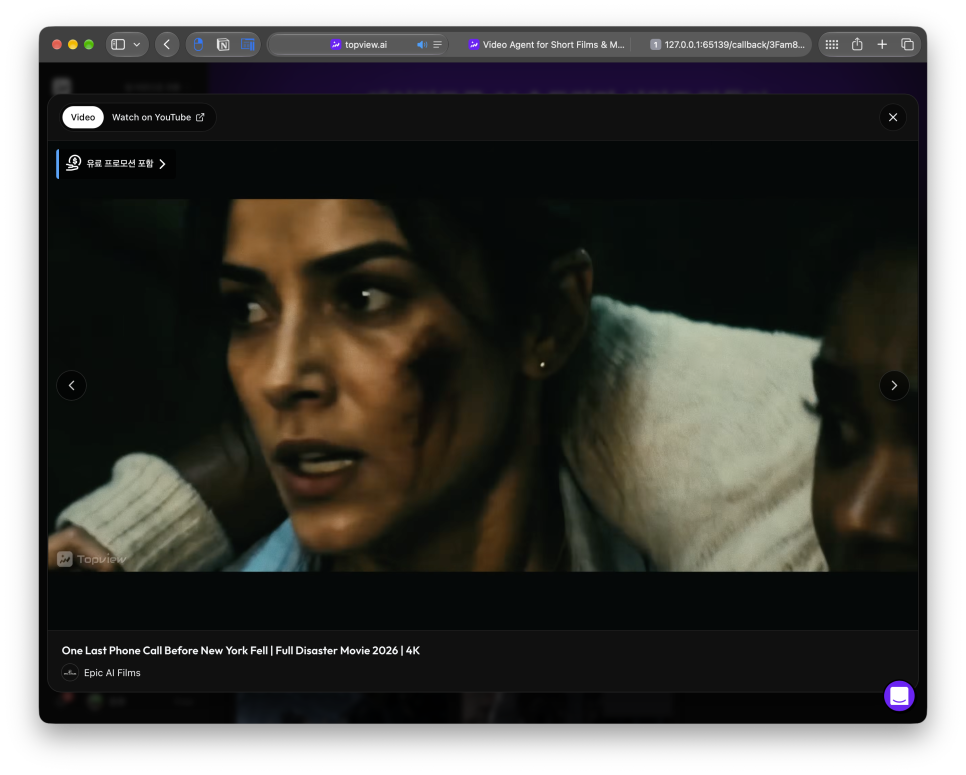Screen dimensions: 966x775
Task: Click the paid promotion dollar icon
Action: [x=73, y=163]
